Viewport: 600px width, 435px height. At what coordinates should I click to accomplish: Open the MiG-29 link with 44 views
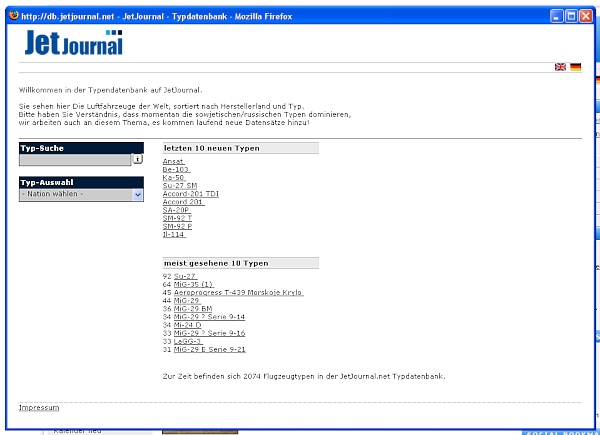[187, 301]
